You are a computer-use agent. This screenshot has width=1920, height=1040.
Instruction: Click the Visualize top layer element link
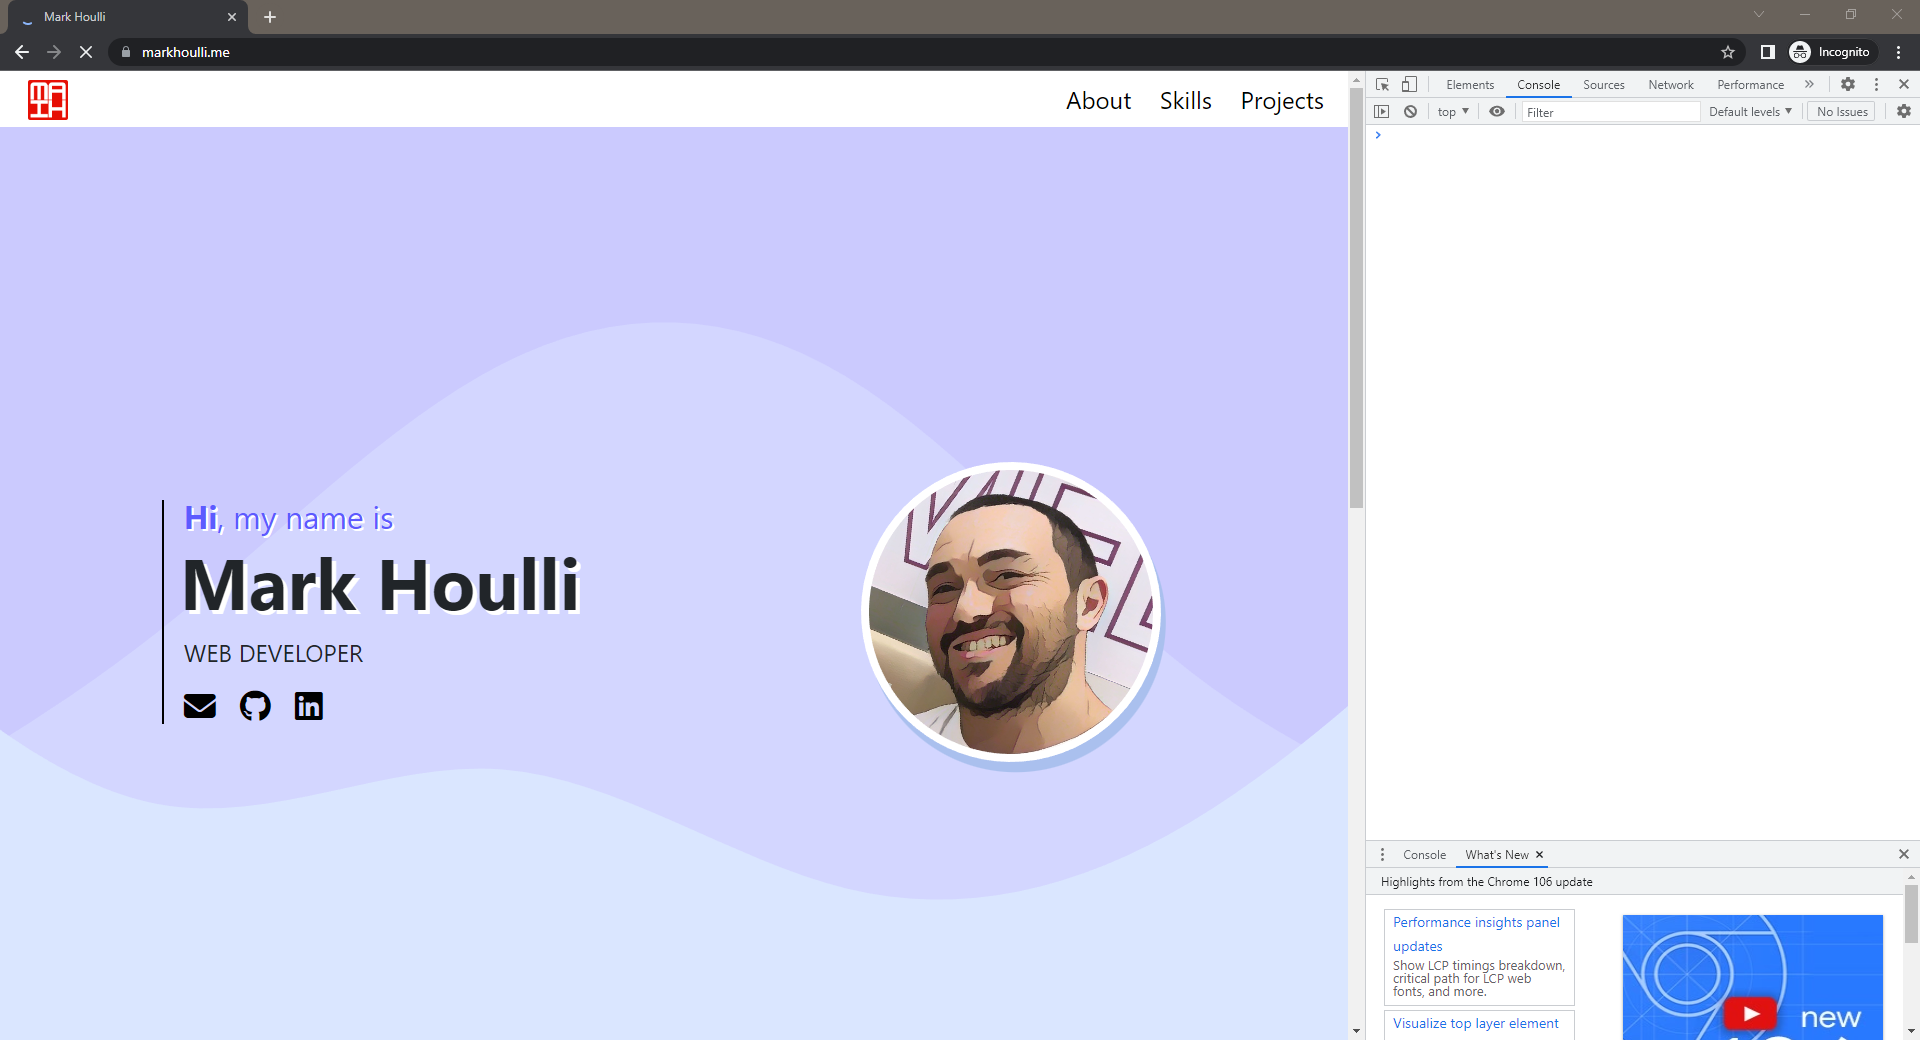[1475, 1023]
